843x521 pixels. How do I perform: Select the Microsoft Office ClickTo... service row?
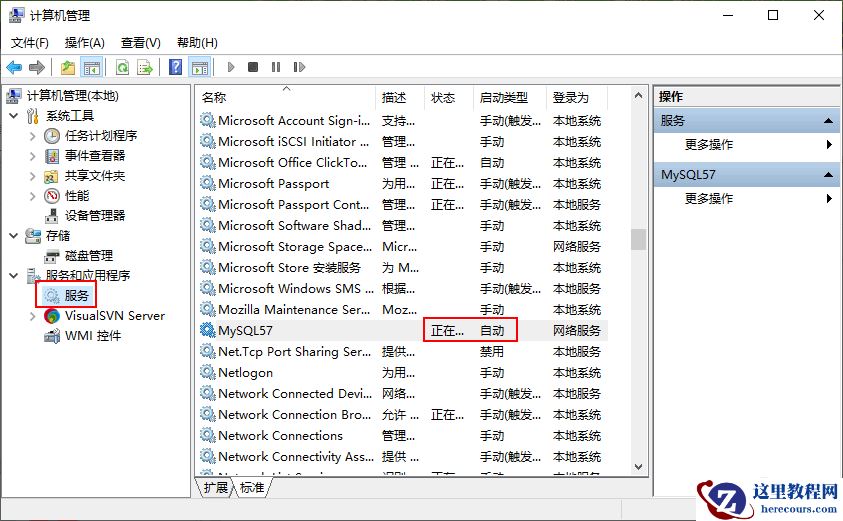(403, 162)
